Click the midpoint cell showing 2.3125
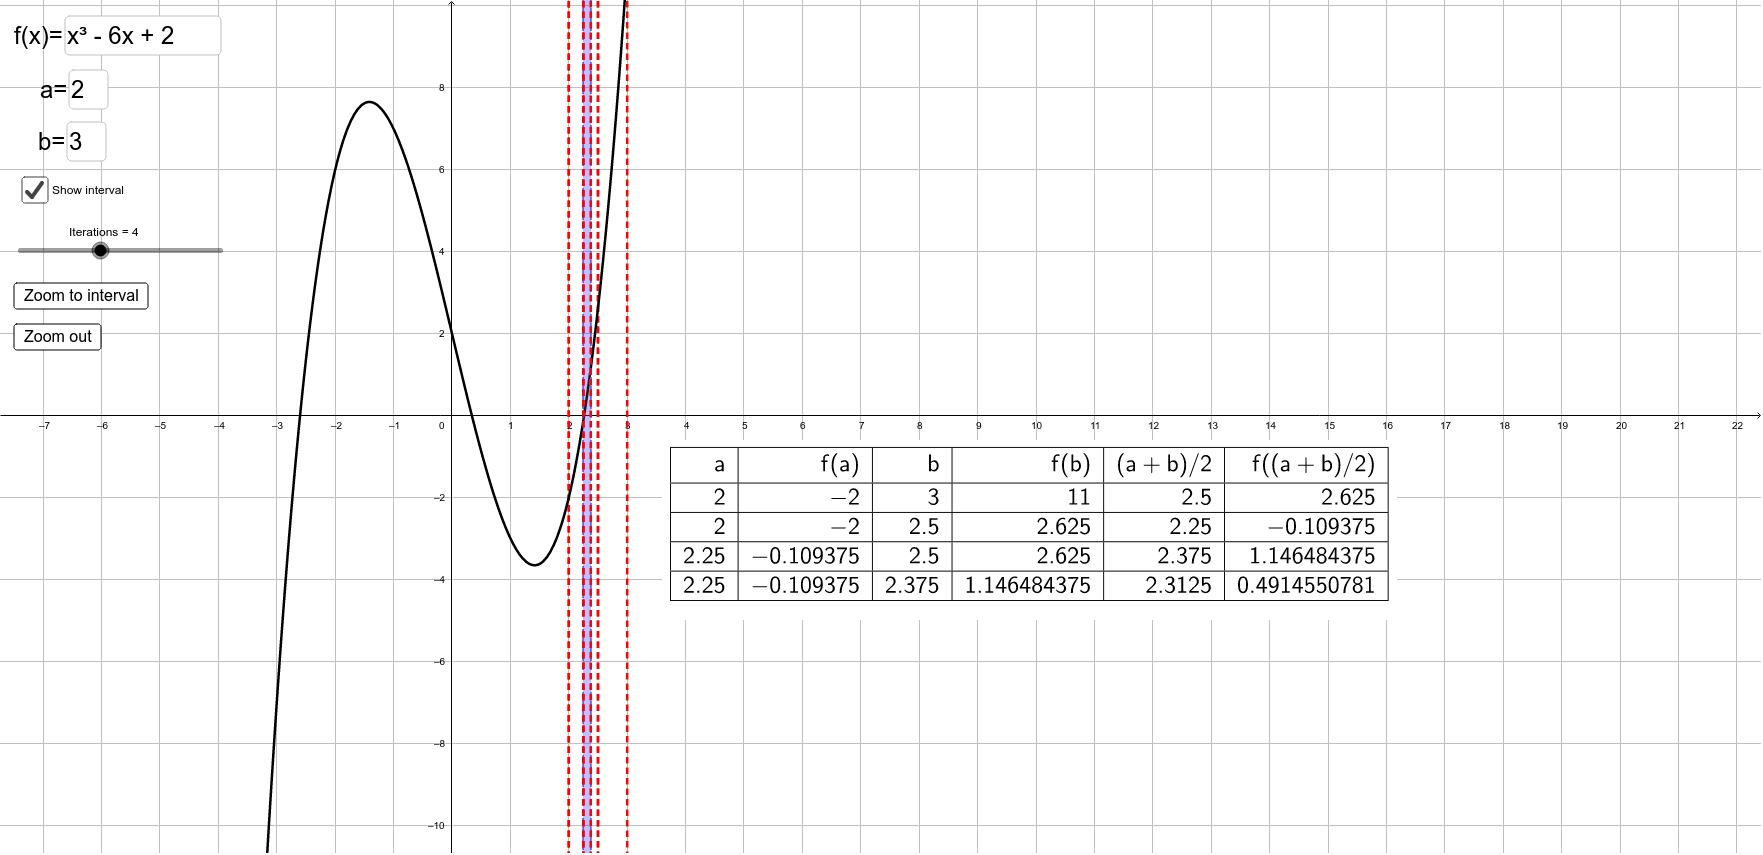1763x855 pixels. [1177, 585]
